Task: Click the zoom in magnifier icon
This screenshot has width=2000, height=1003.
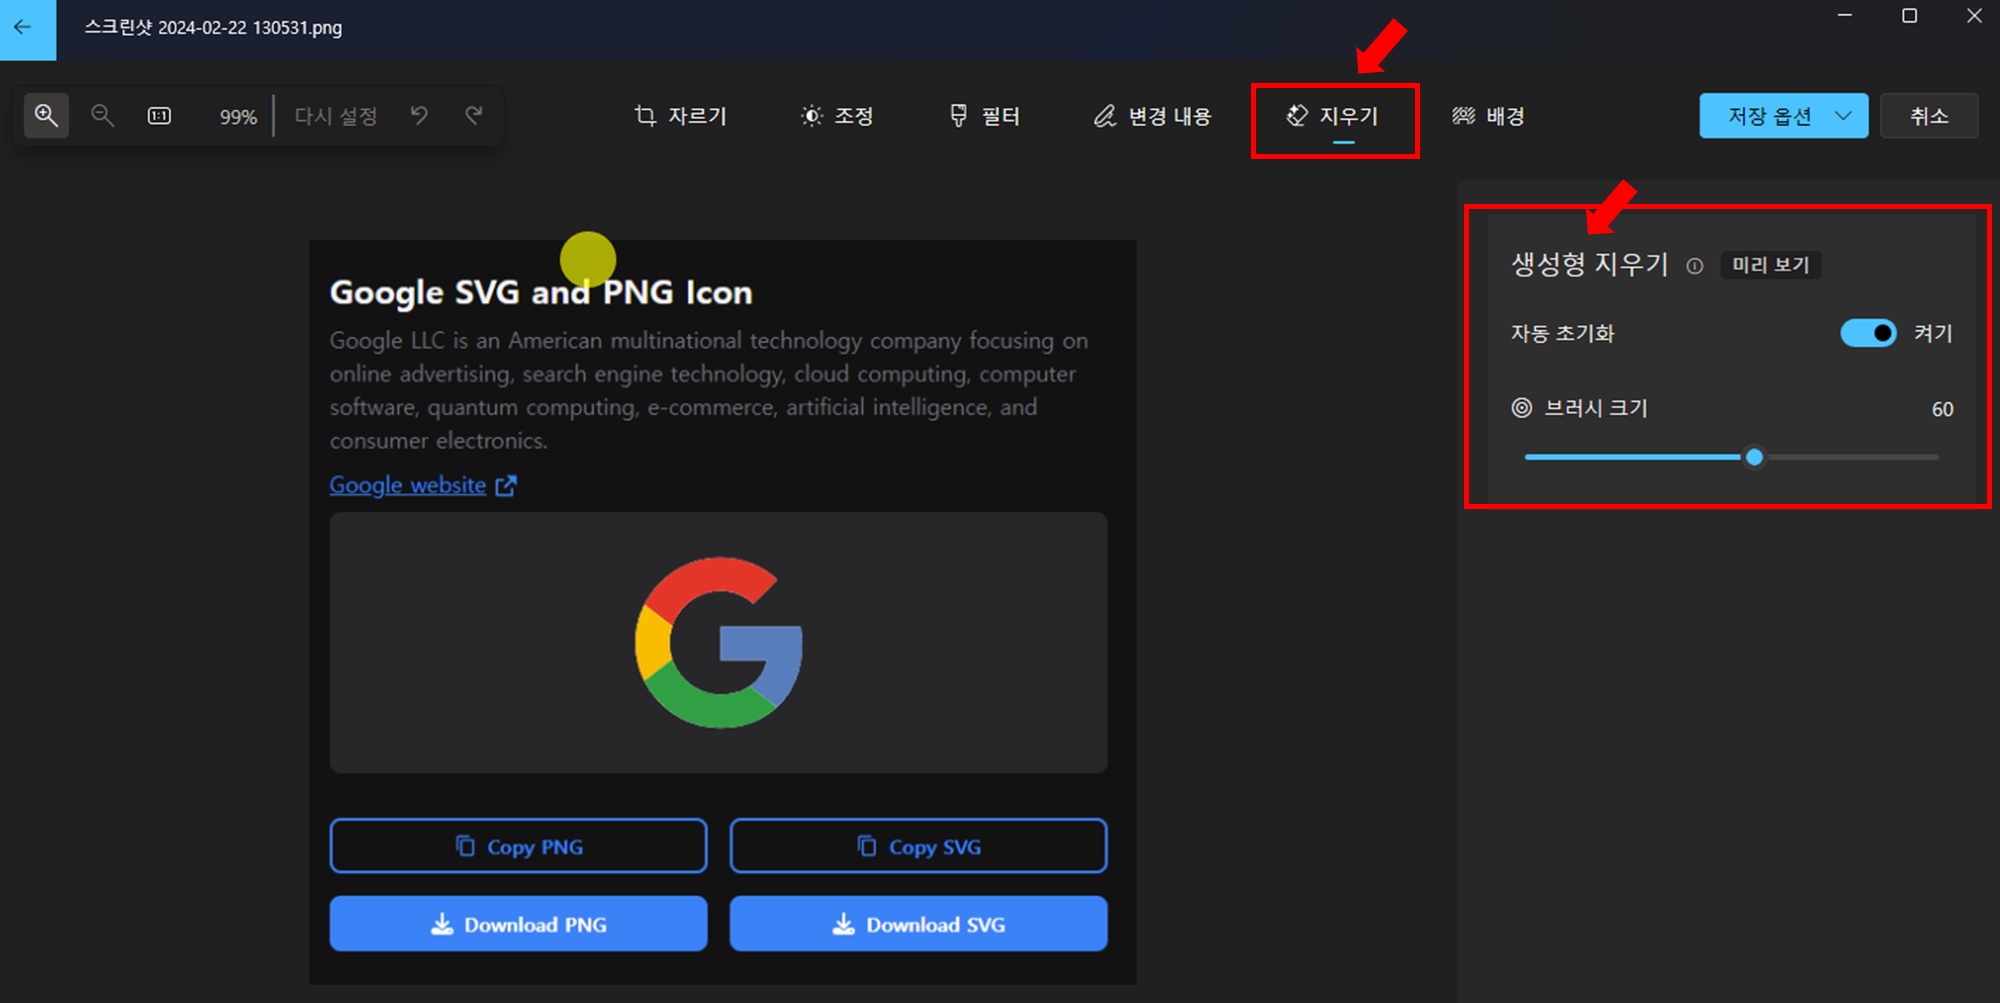Action: point(46,116)
